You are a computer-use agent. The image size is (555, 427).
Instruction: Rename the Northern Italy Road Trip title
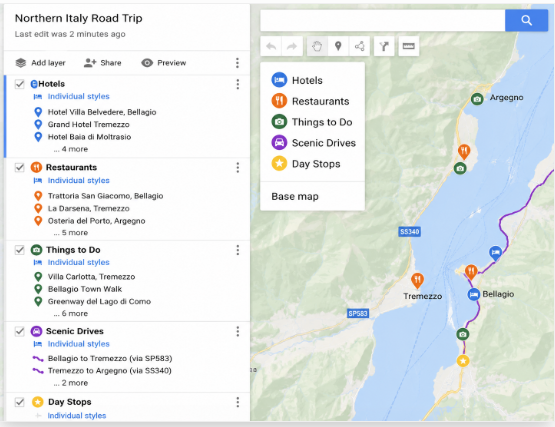[x=79, y=18]
